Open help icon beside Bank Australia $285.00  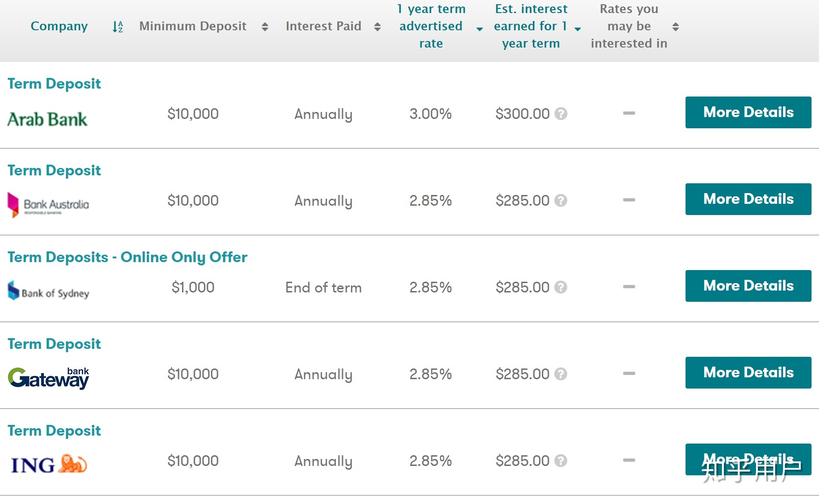[x=561, y=201]
